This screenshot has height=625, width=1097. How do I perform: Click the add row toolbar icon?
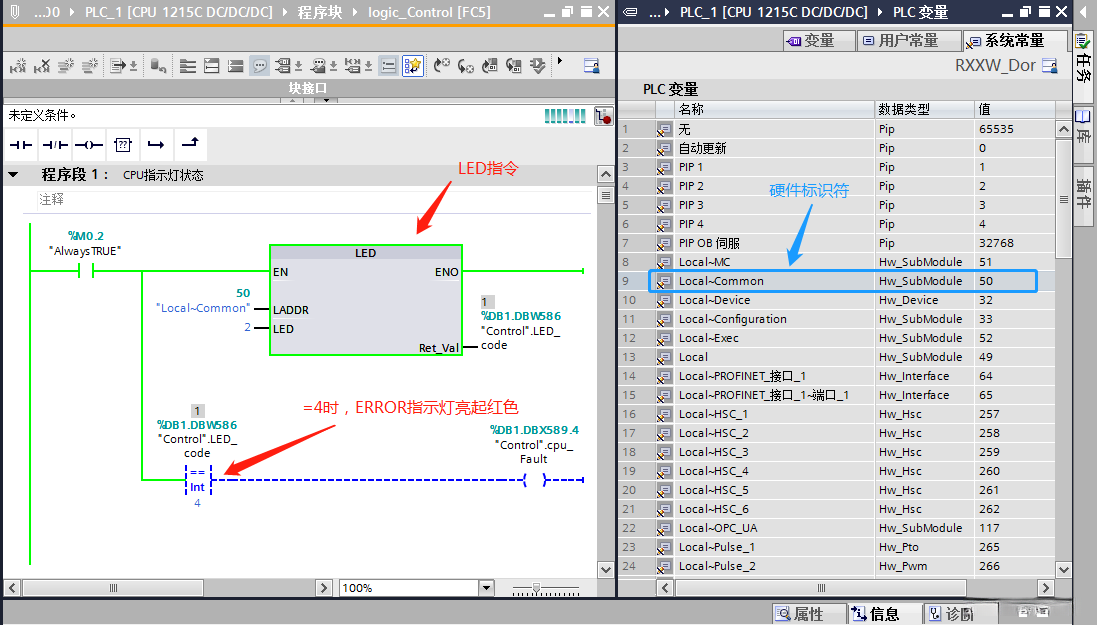(x=90, y=66)
